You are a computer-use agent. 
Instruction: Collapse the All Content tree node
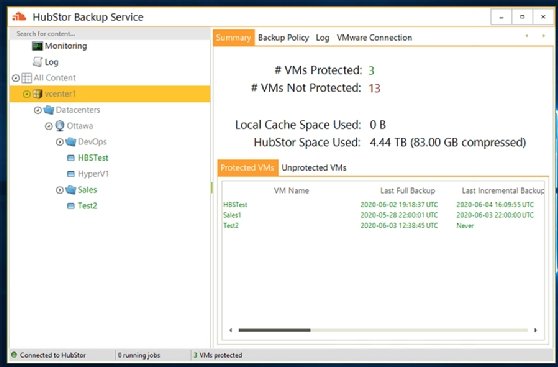(16, 78)
